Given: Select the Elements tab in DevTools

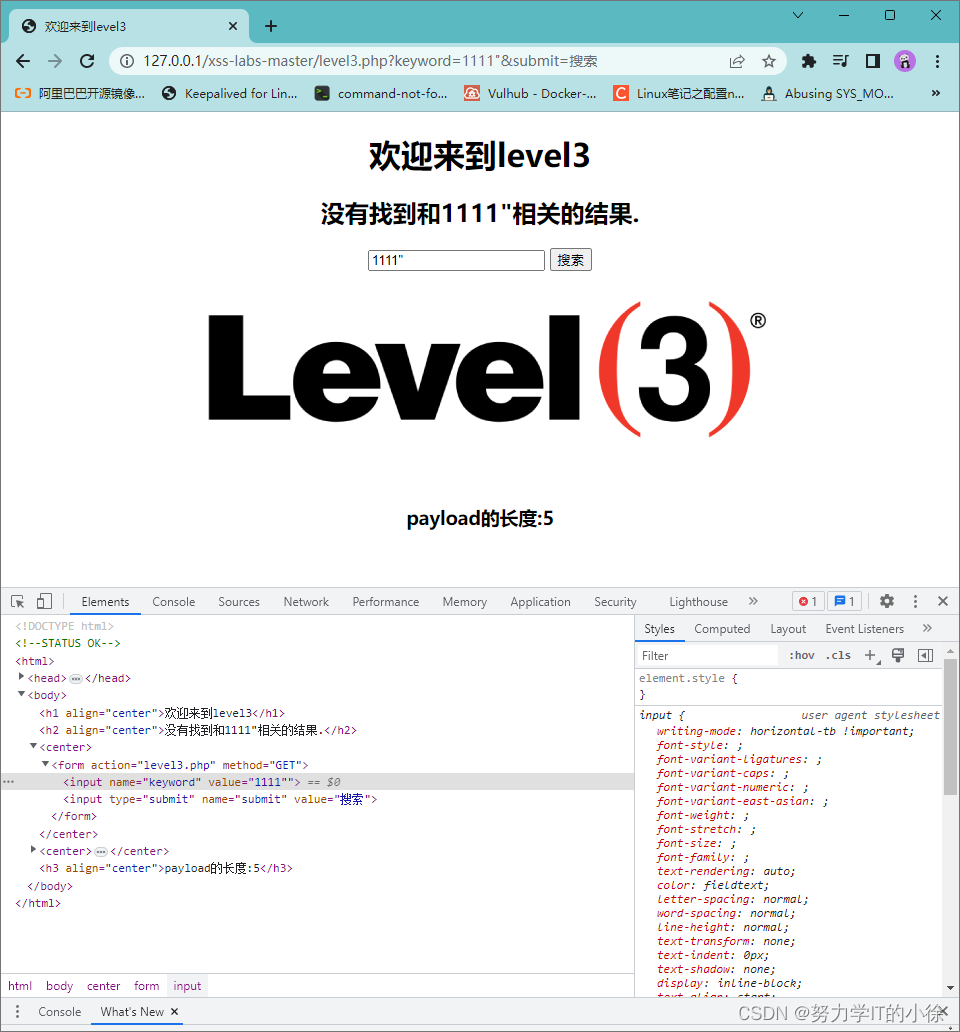Looking at the screenshot, I should (x=105, y=602).
